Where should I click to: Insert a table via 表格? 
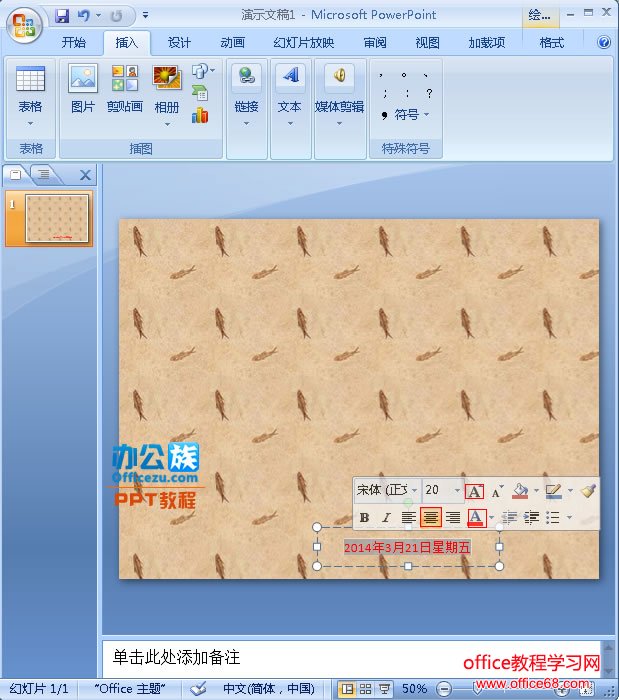click(x=30, y=96)
